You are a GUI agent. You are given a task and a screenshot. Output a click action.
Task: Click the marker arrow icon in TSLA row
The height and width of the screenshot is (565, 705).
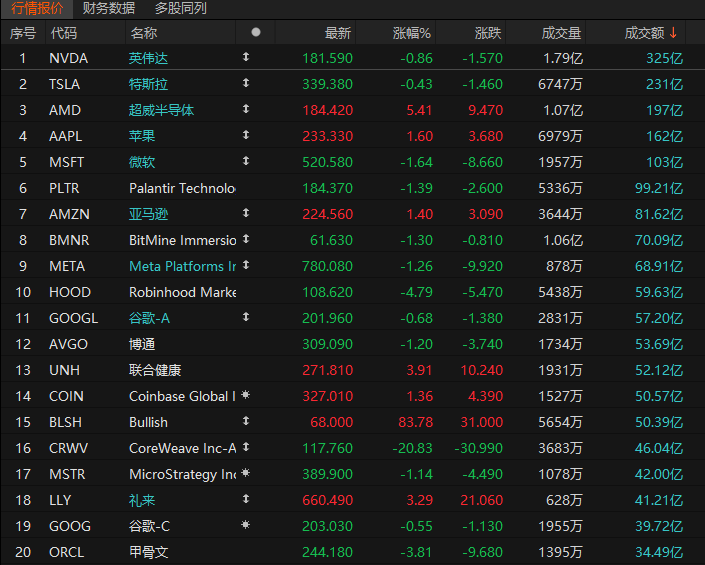246,83
